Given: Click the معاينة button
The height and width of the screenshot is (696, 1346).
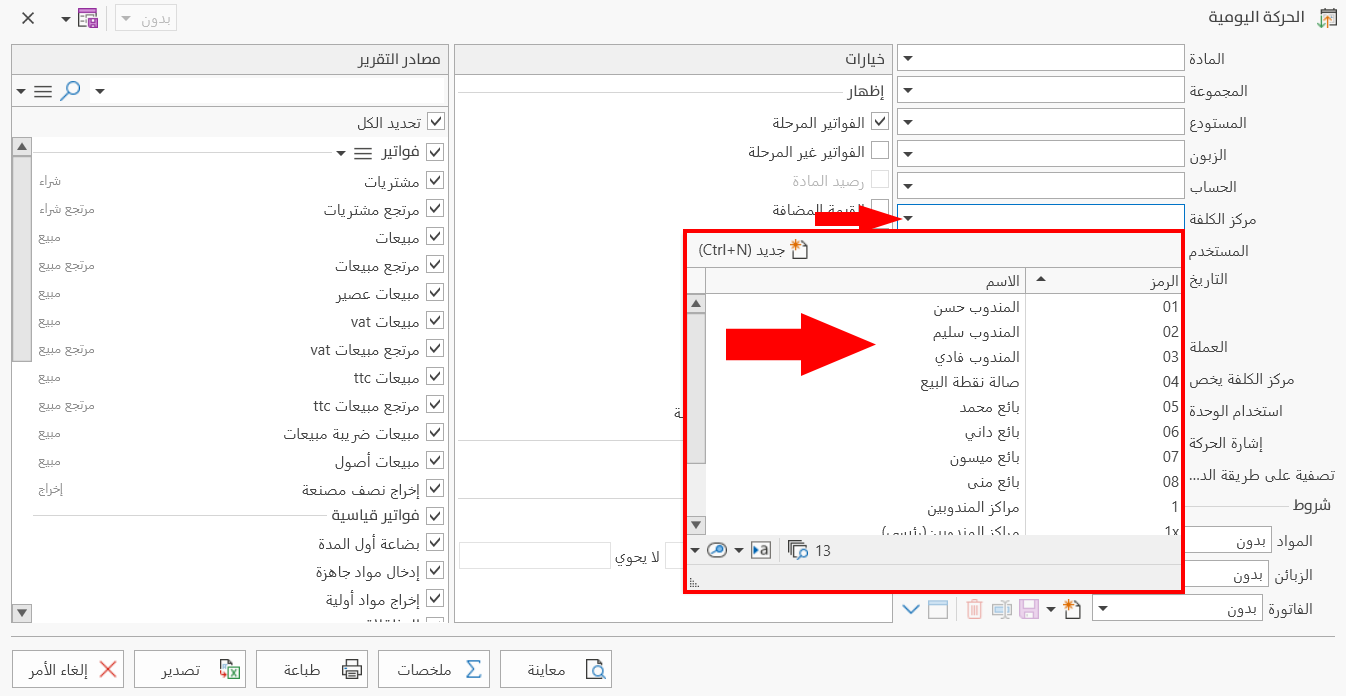Looking at the screenshot, I should pos(556,669).
